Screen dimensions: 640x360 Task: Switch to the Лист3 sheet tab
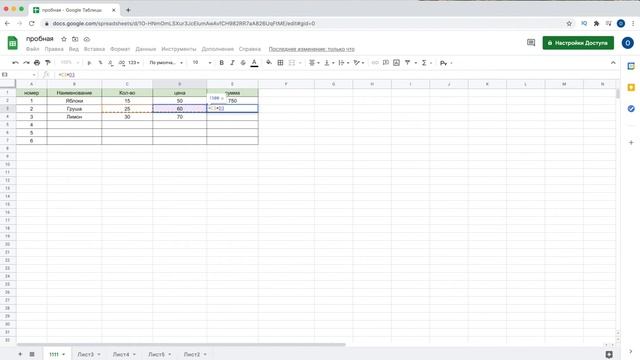pyautogui.click(x=86, y=354)
